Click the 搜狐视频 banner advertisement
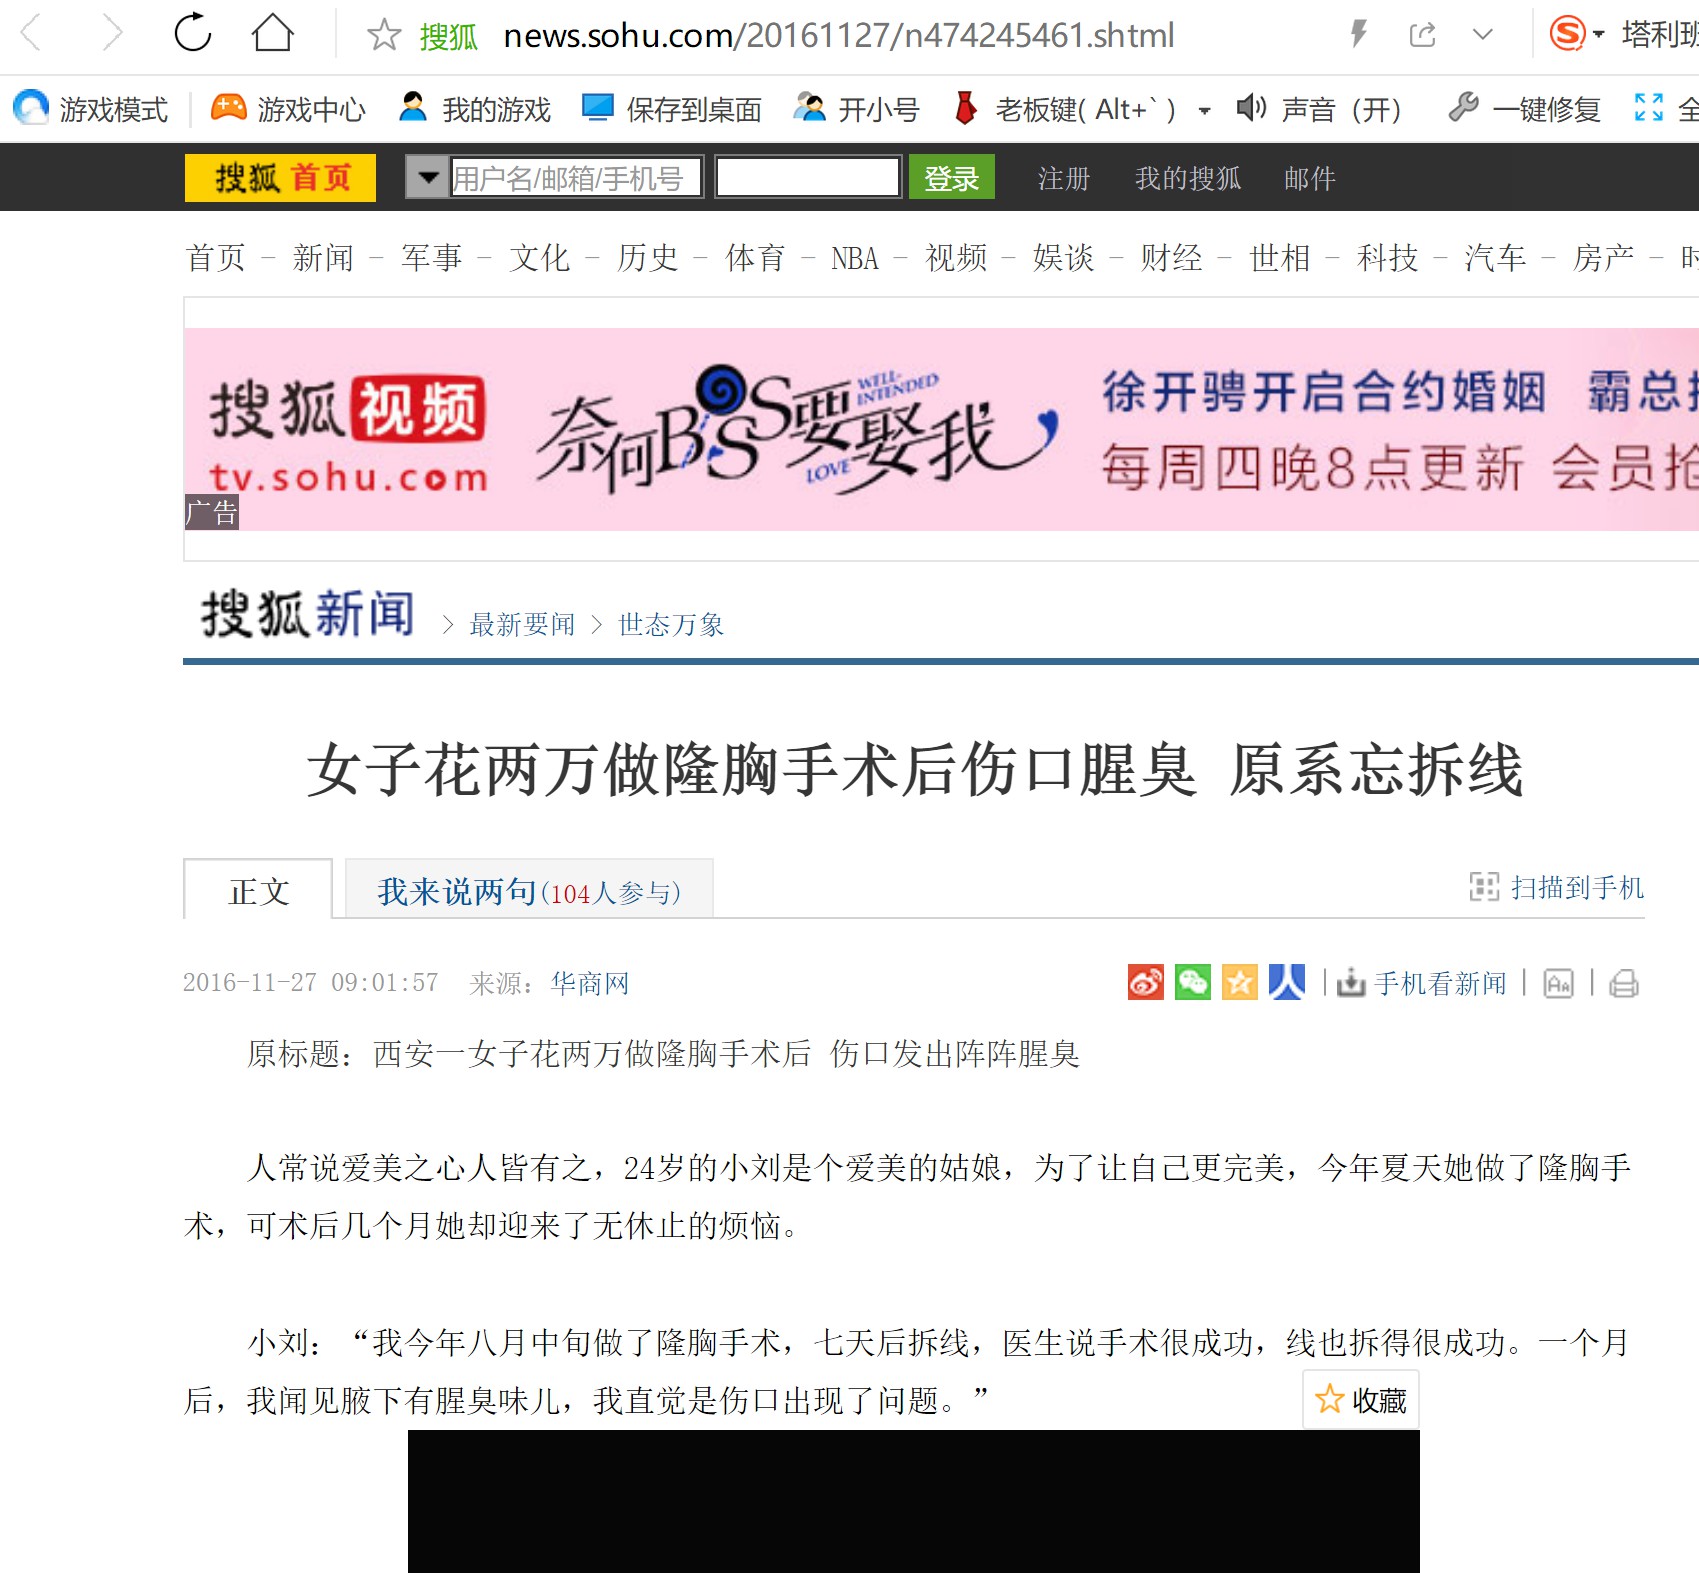This screenshot has height=1573, width=1699. pyautogui.click(x=941, y=429)
